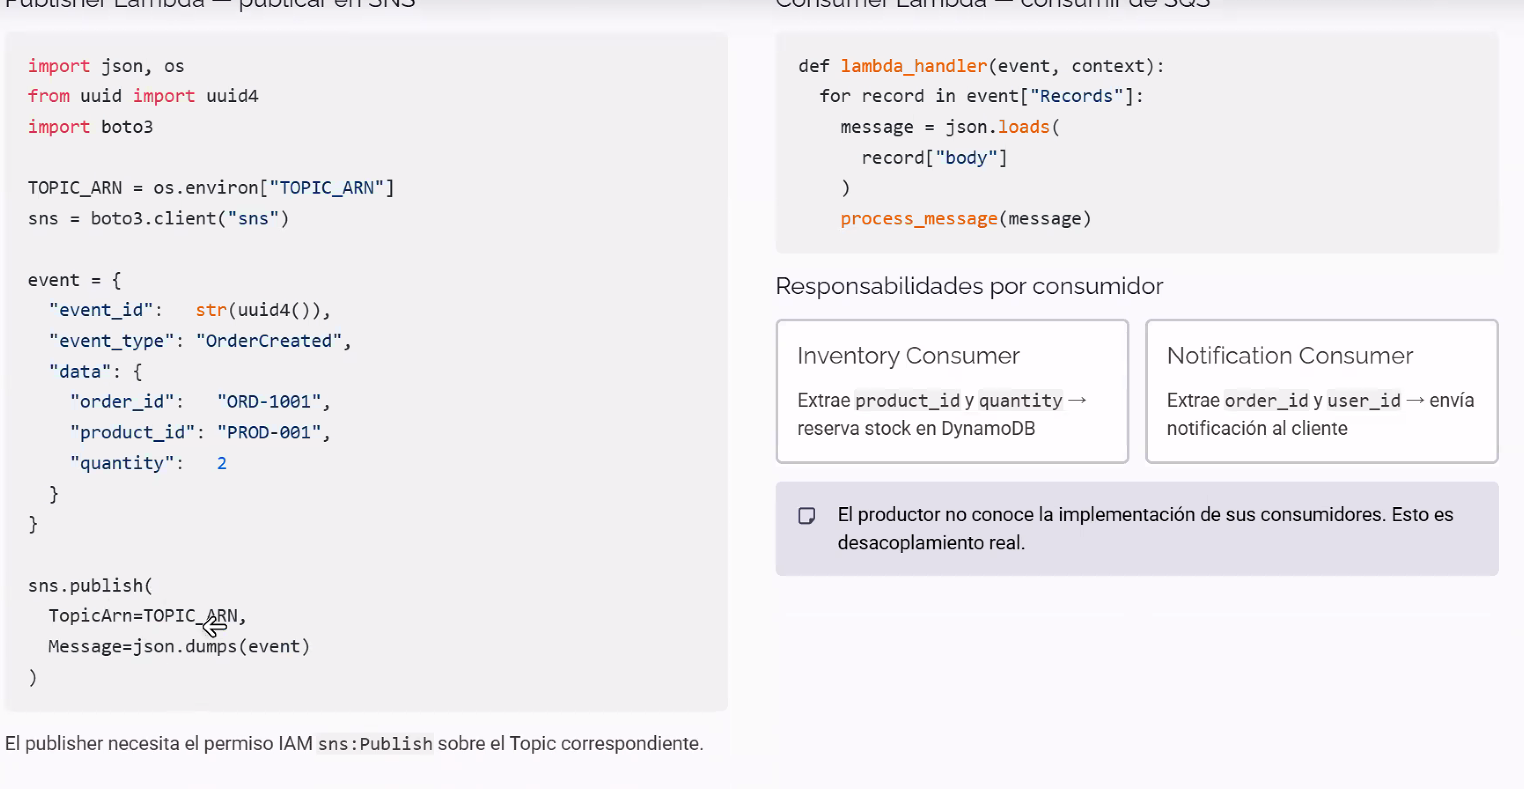Click the "sns.publish(" call line
This screenshot has width=1524, height=789.
point(90,586)
